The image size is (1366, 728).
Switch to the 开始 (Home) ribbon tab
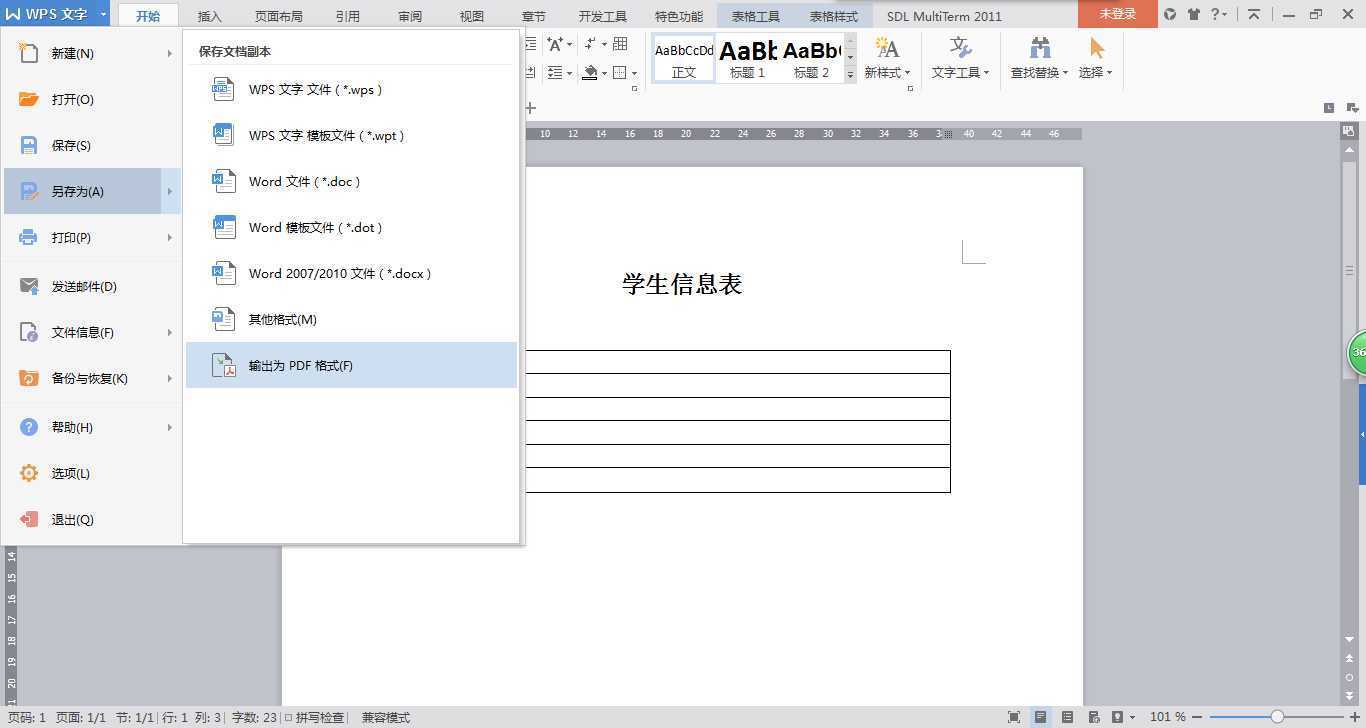[148, 16]
